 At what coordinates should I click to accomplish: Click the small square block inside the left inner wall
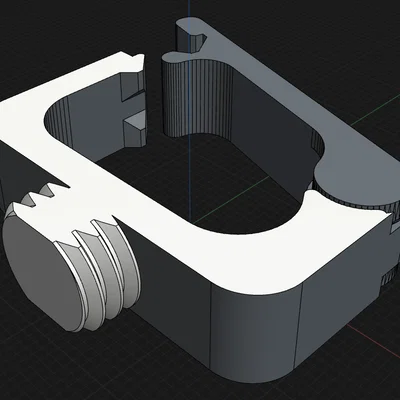point(135,129)
